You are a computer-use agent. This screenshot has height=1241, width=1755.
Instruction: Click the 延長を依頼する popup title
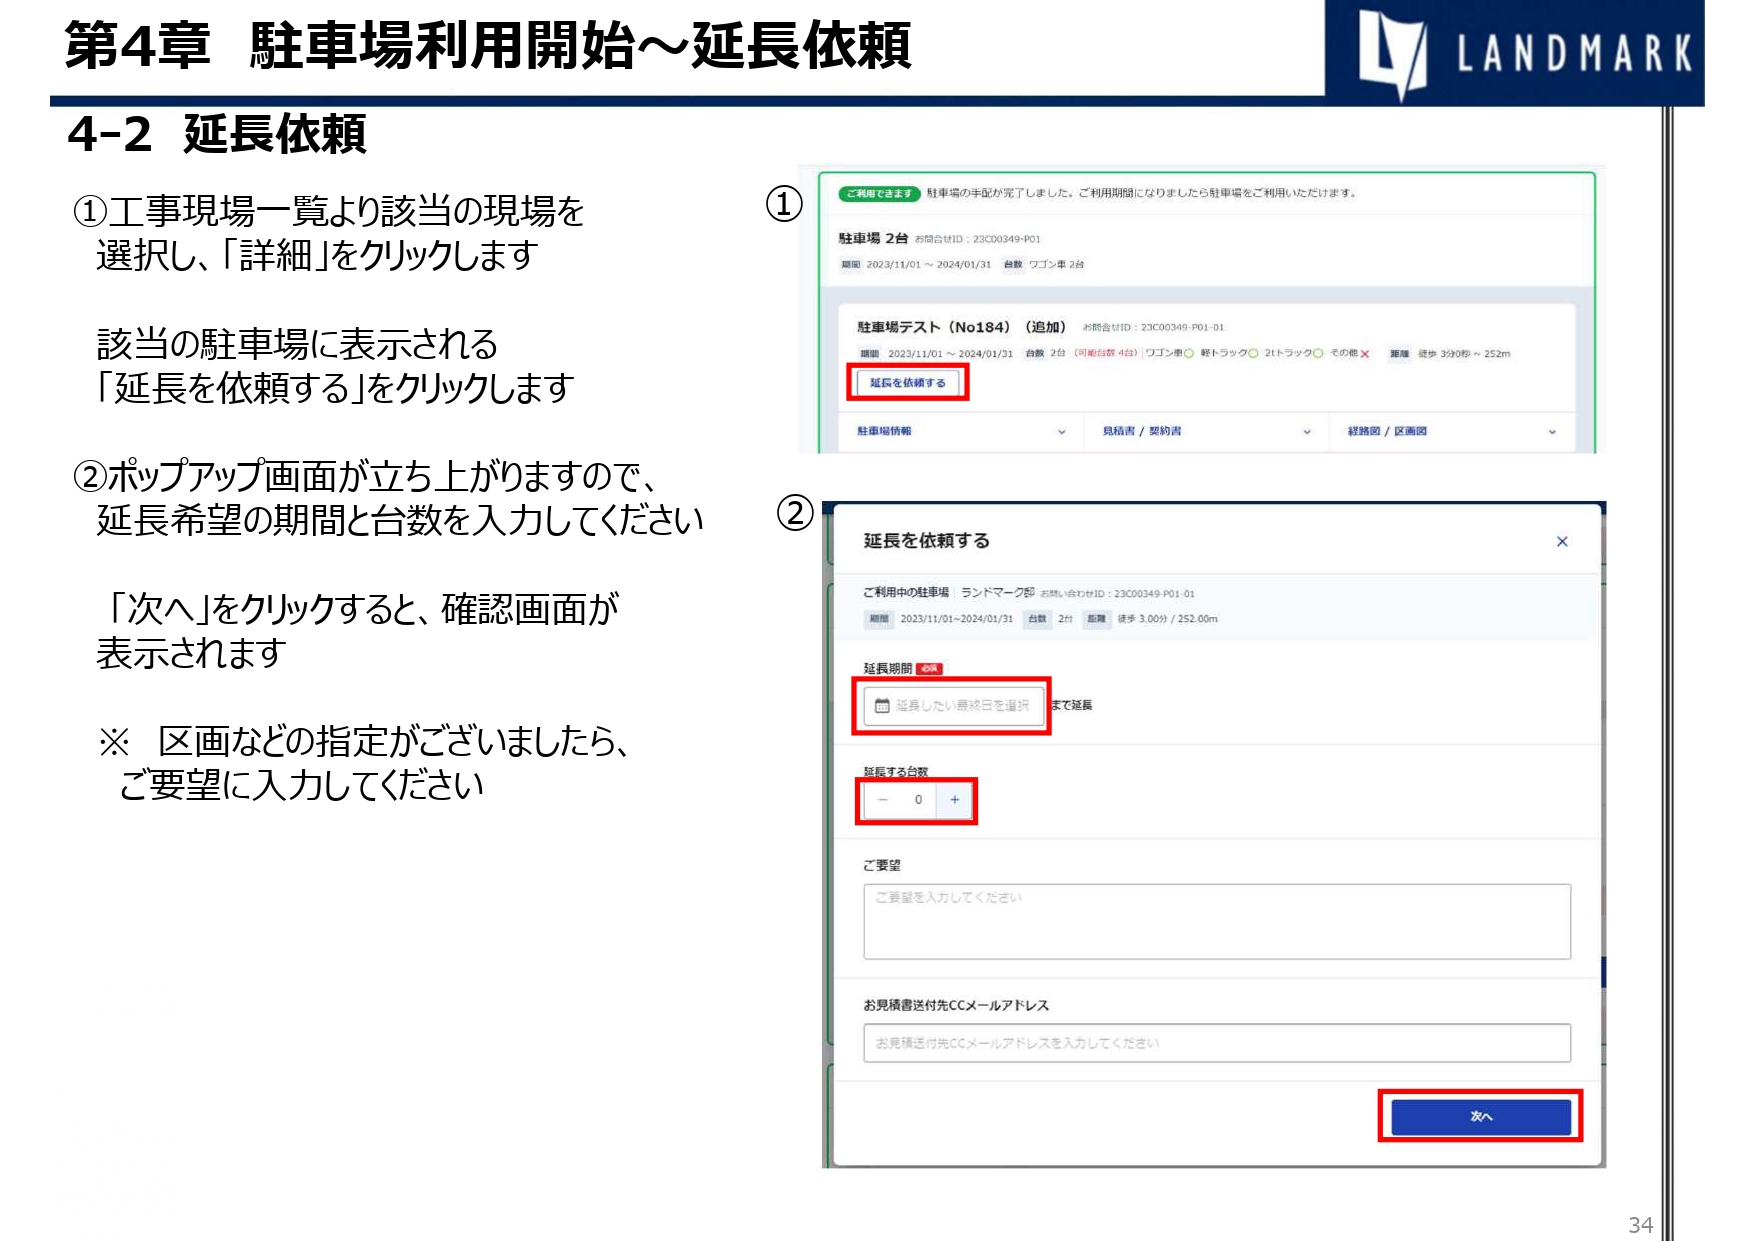tap(927, 541)
